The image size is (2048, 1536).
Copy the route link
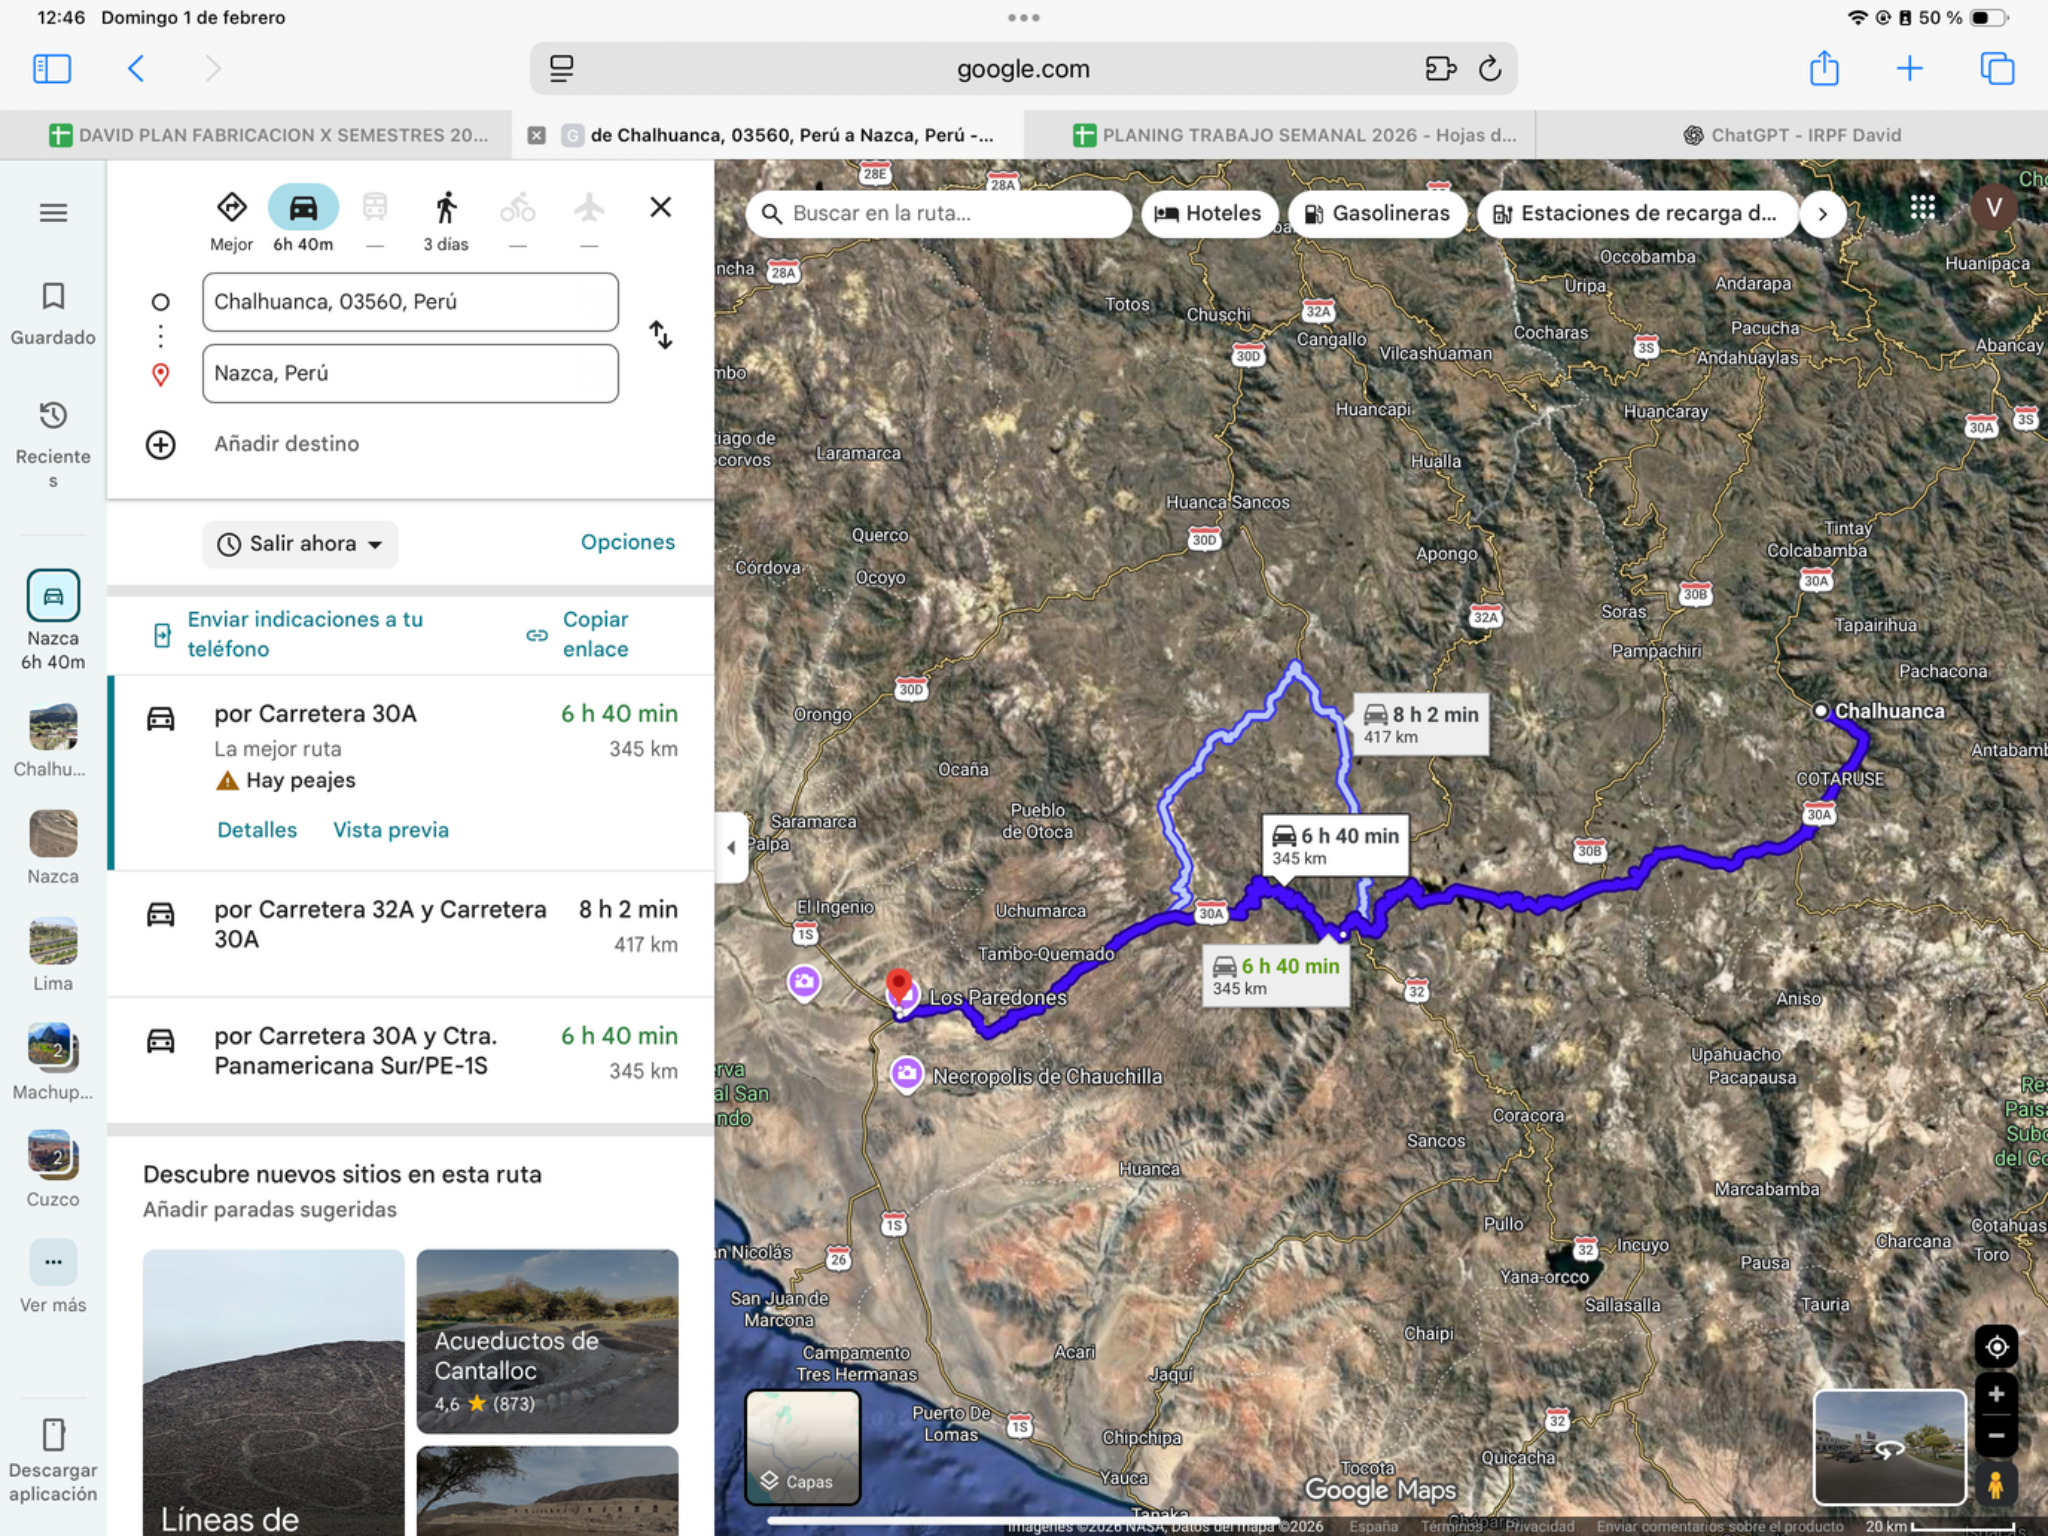tap(580, 634)
